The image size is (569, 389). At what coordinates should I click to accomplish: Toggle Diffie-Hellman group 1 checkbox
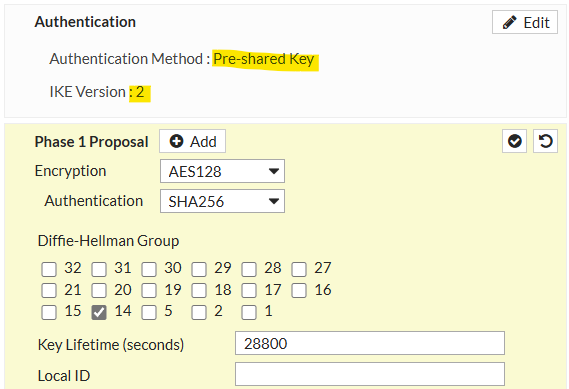click(x=249, y=312)
